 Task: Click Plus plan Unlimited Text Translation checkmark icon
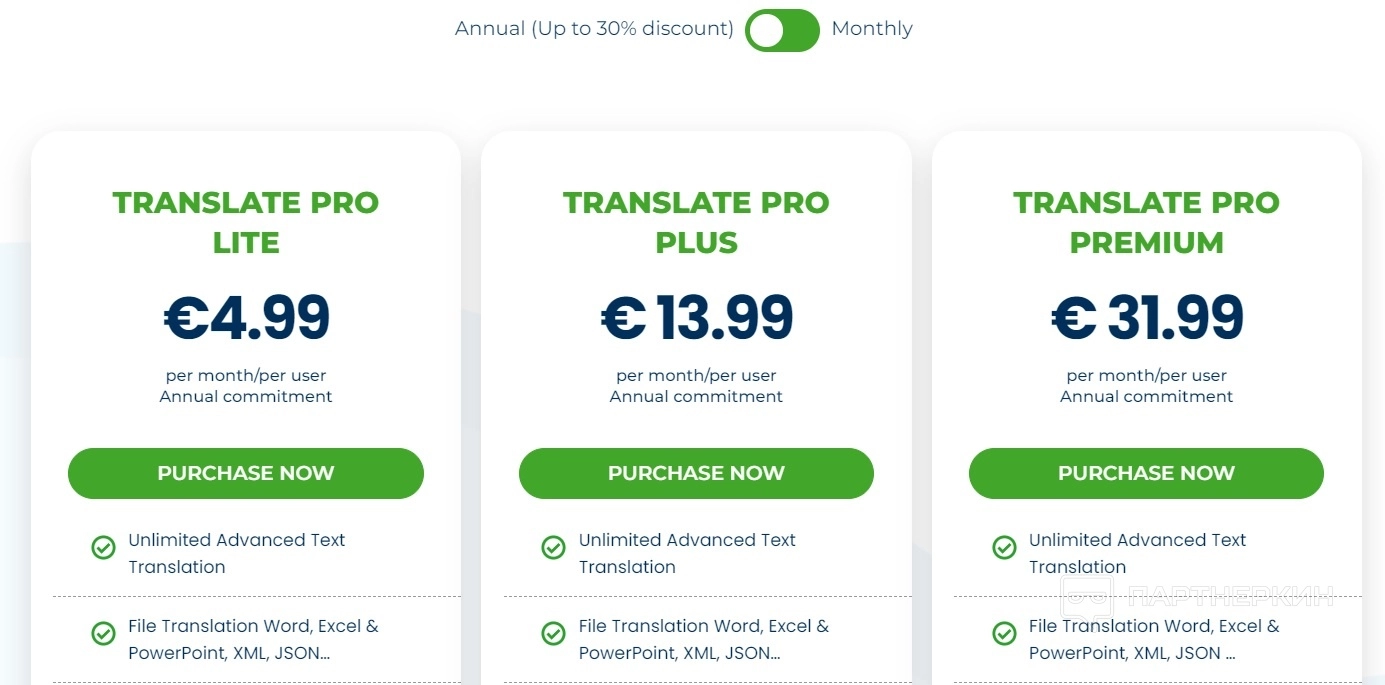(x=553, y=547)
